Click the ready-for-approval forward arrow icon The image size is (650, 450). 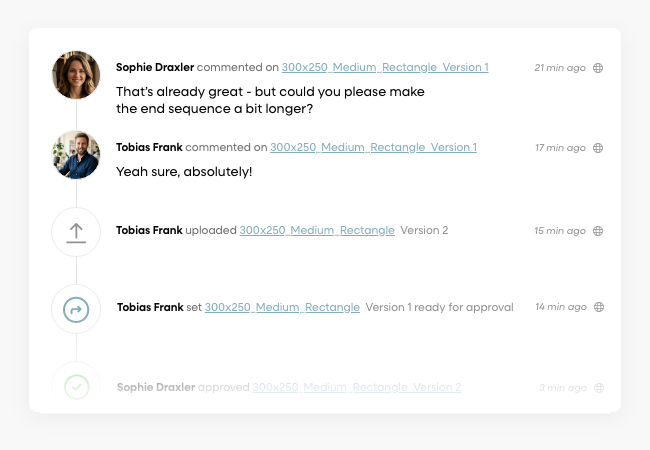click(76, 310)
